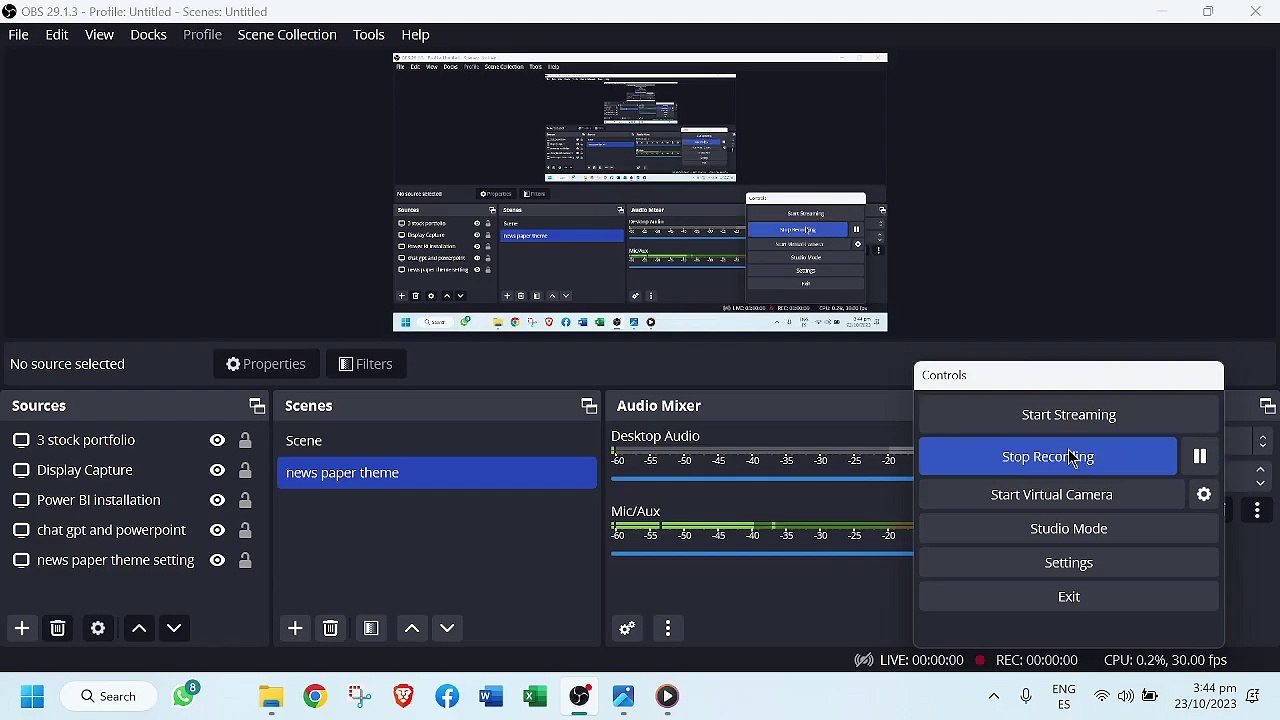The width and height of the screenshot is (1280, 720).
Task: Open the Help menu
Action: tap(415, 34)
